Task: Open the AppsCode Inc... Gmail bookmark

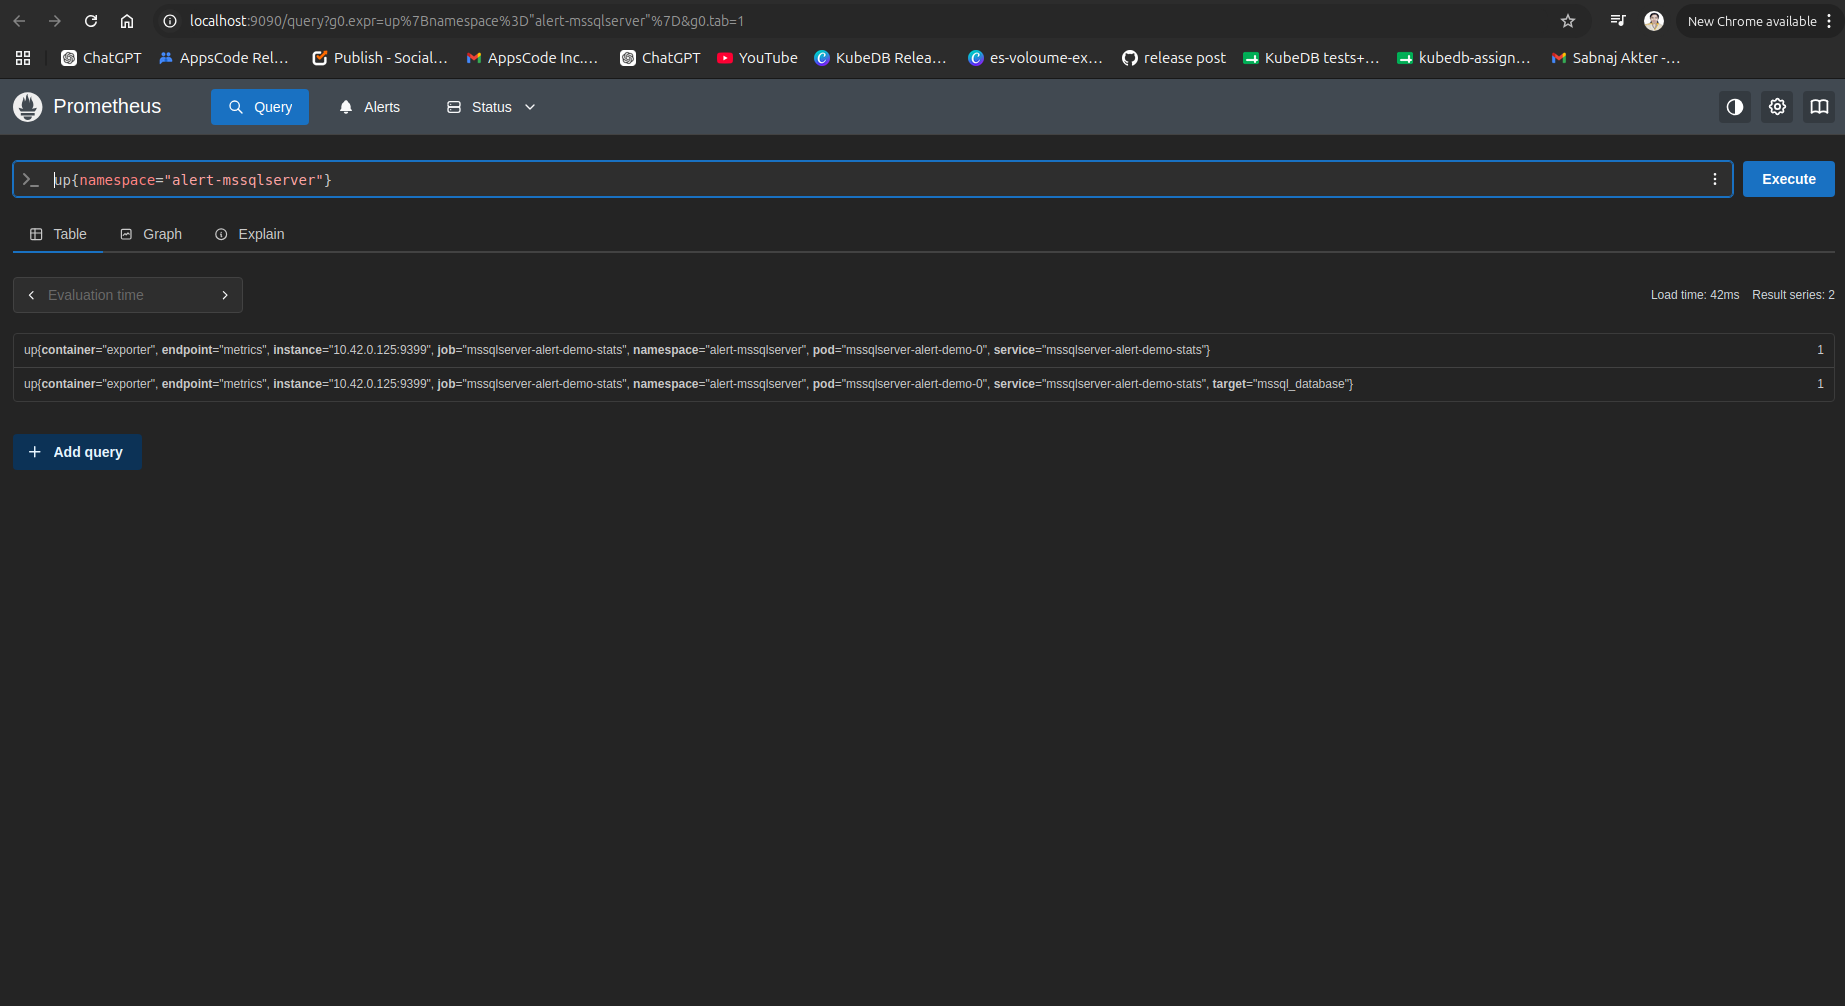Action: [x=532, y=58]
